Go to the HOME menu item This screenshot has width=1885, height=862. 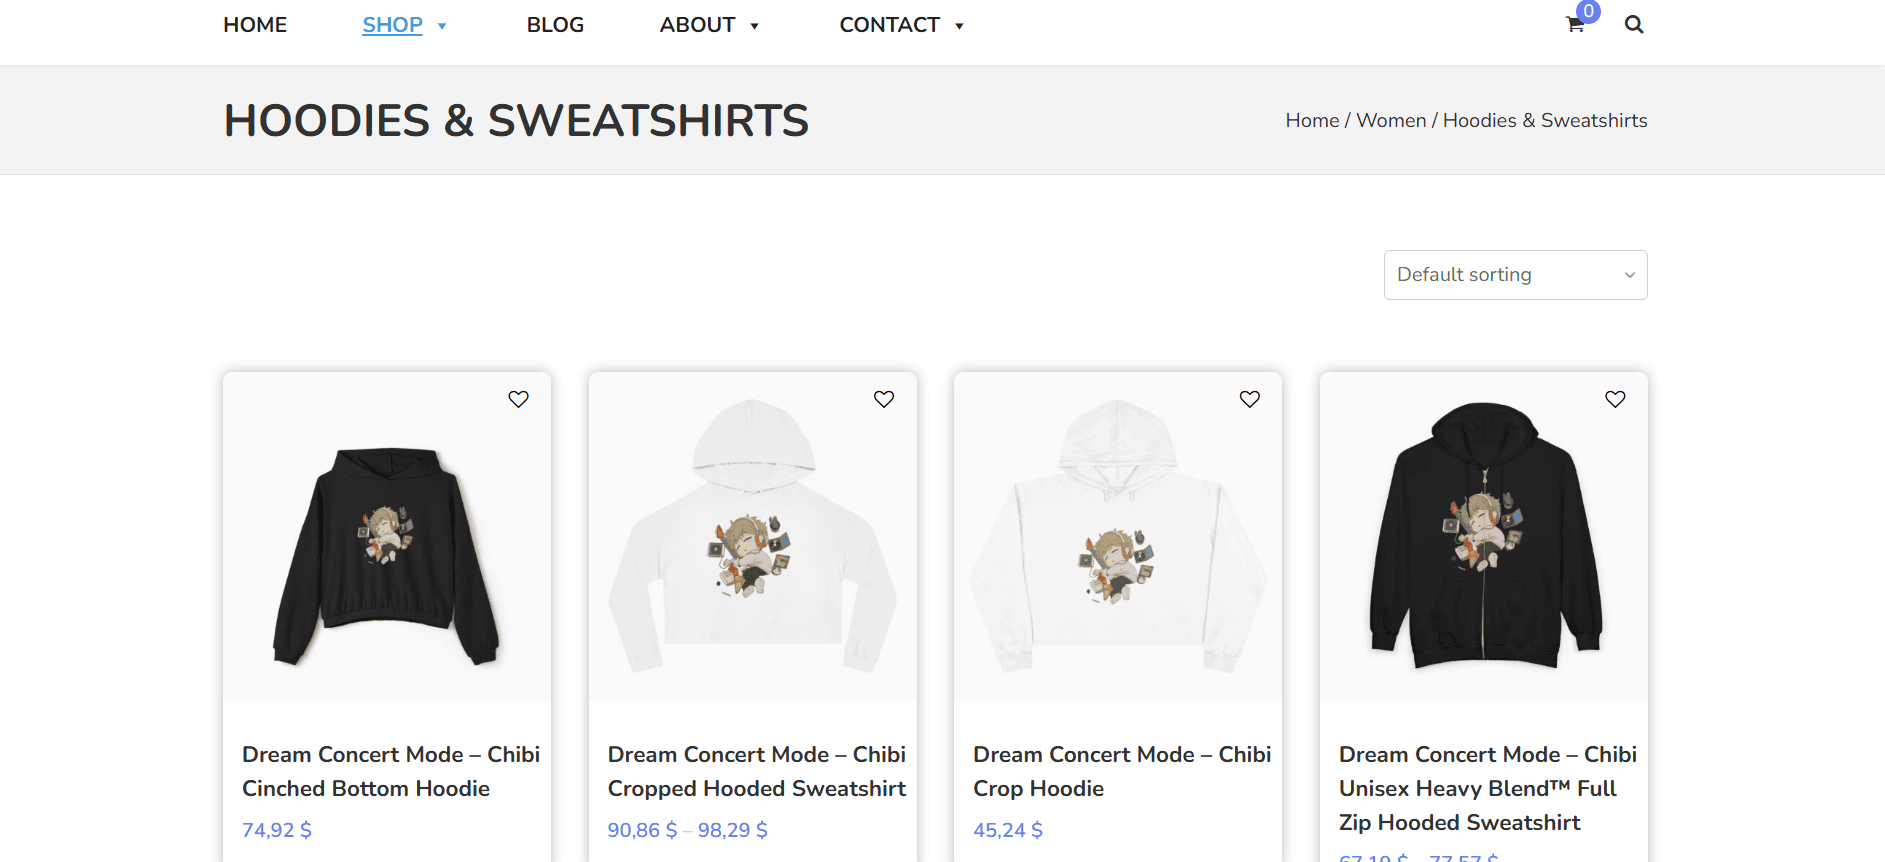point(255,25)
